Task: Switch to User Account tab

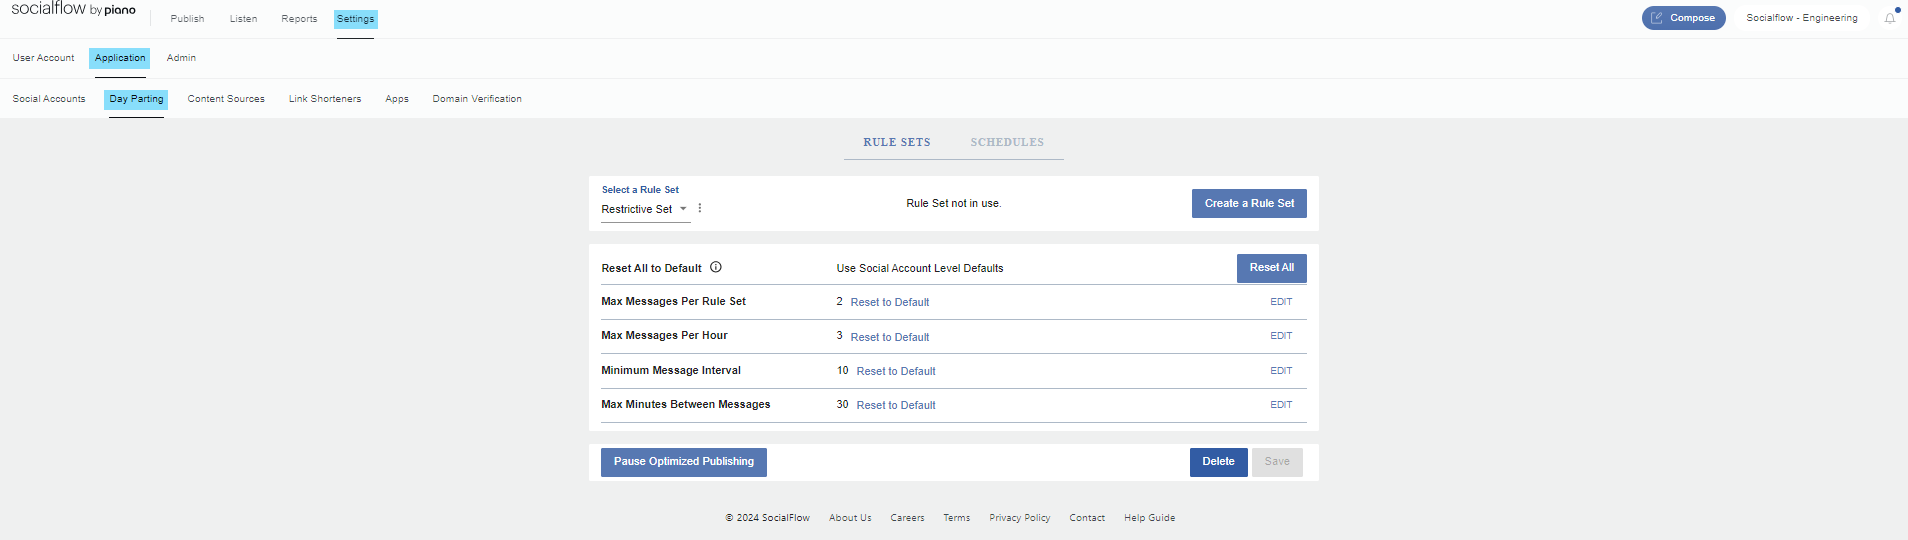Action: pos(43,58)
